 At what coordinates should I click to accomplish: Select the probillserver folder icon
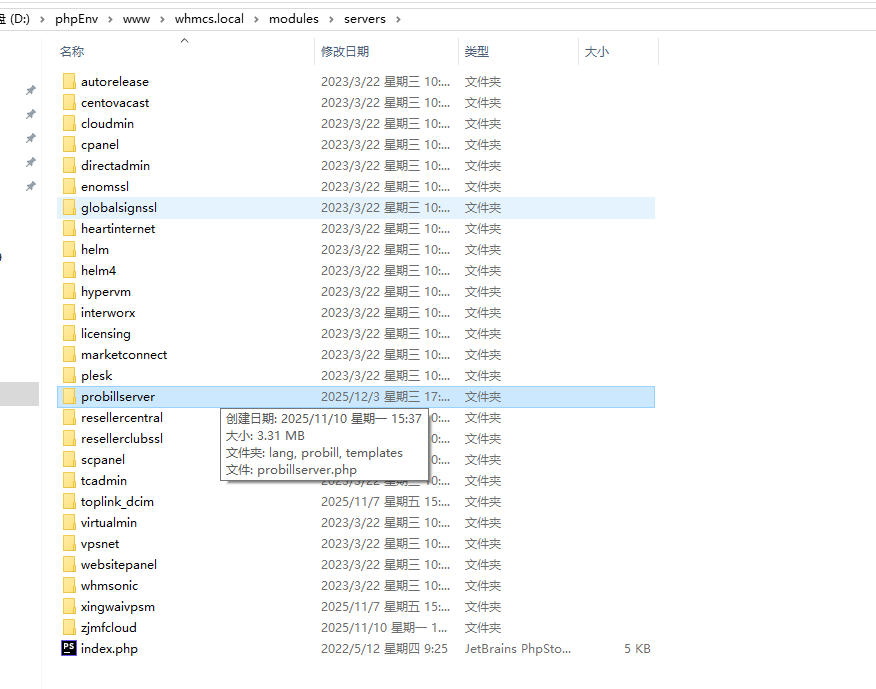coord(69,397)
